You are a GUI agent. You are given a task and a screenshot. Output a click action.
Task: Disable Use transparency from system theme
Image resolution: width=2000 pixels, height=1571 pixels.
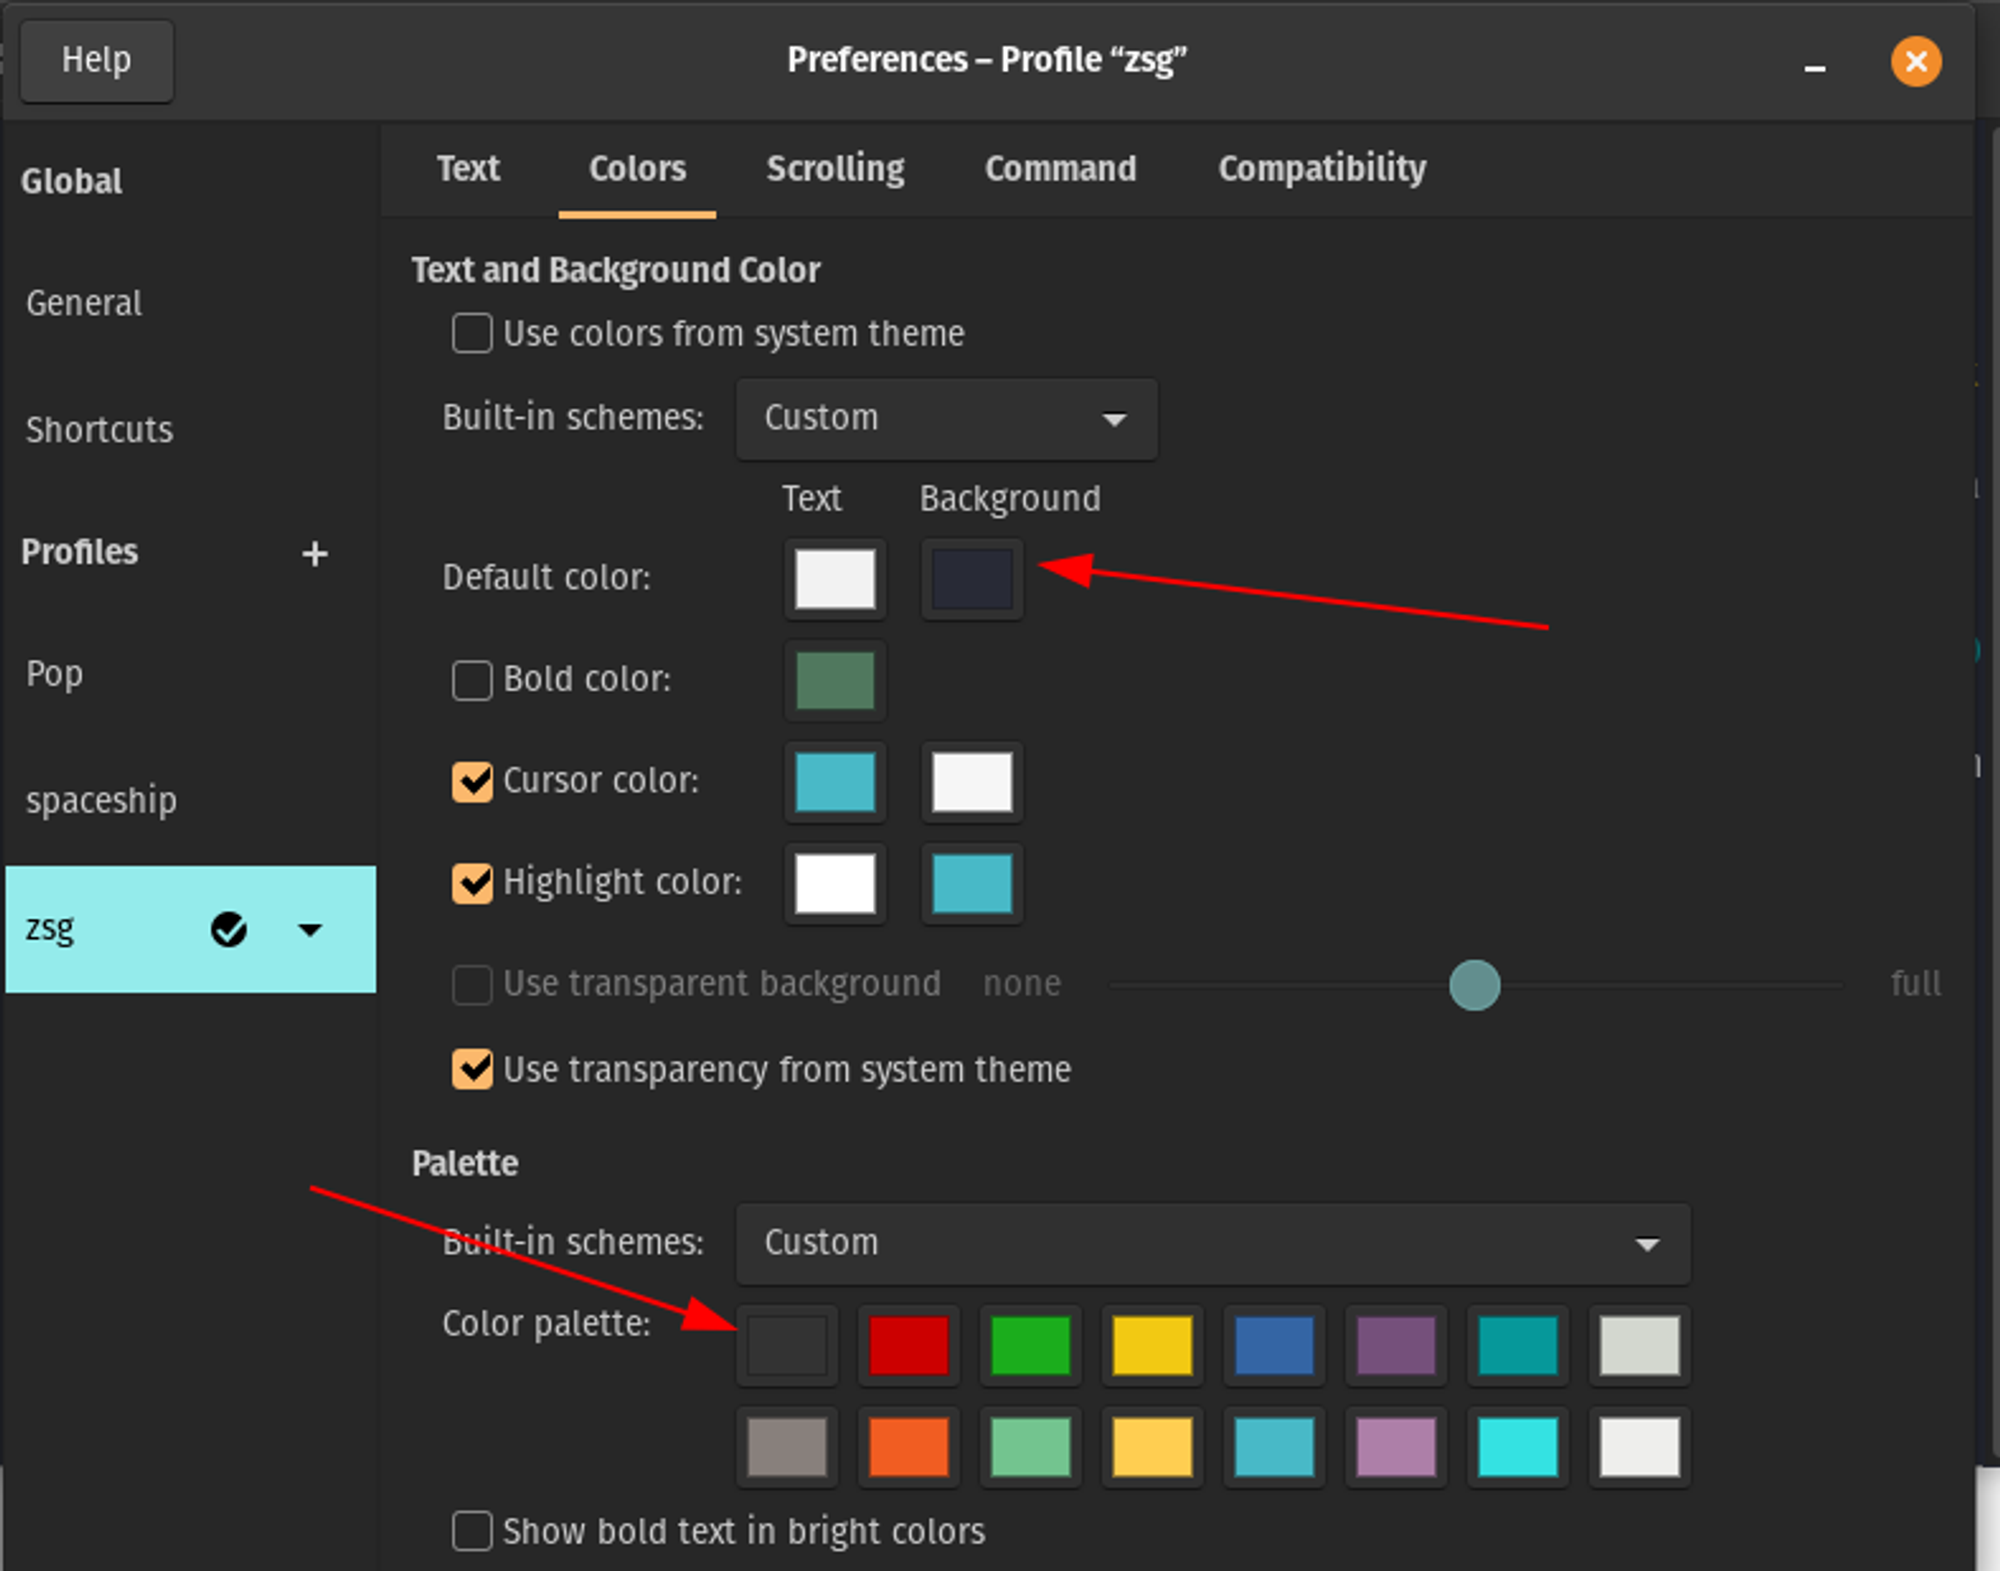point(472,1069)
